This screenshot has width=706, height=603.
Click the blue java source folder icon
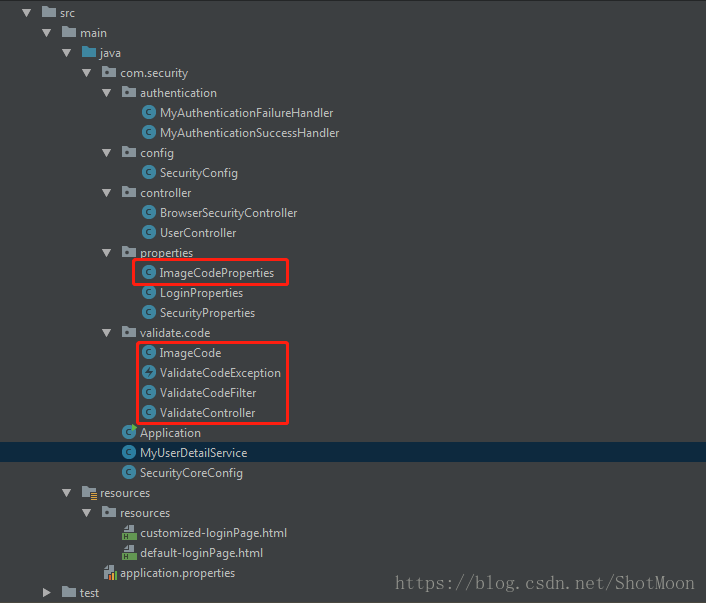[x=89, y=52]
